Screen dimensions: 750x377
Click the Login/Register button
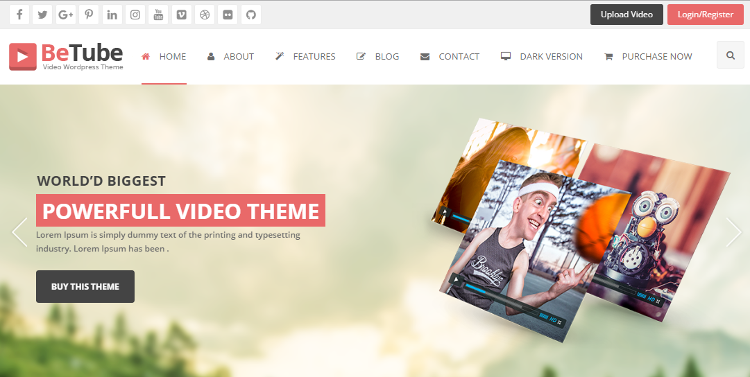click(706, 15)
